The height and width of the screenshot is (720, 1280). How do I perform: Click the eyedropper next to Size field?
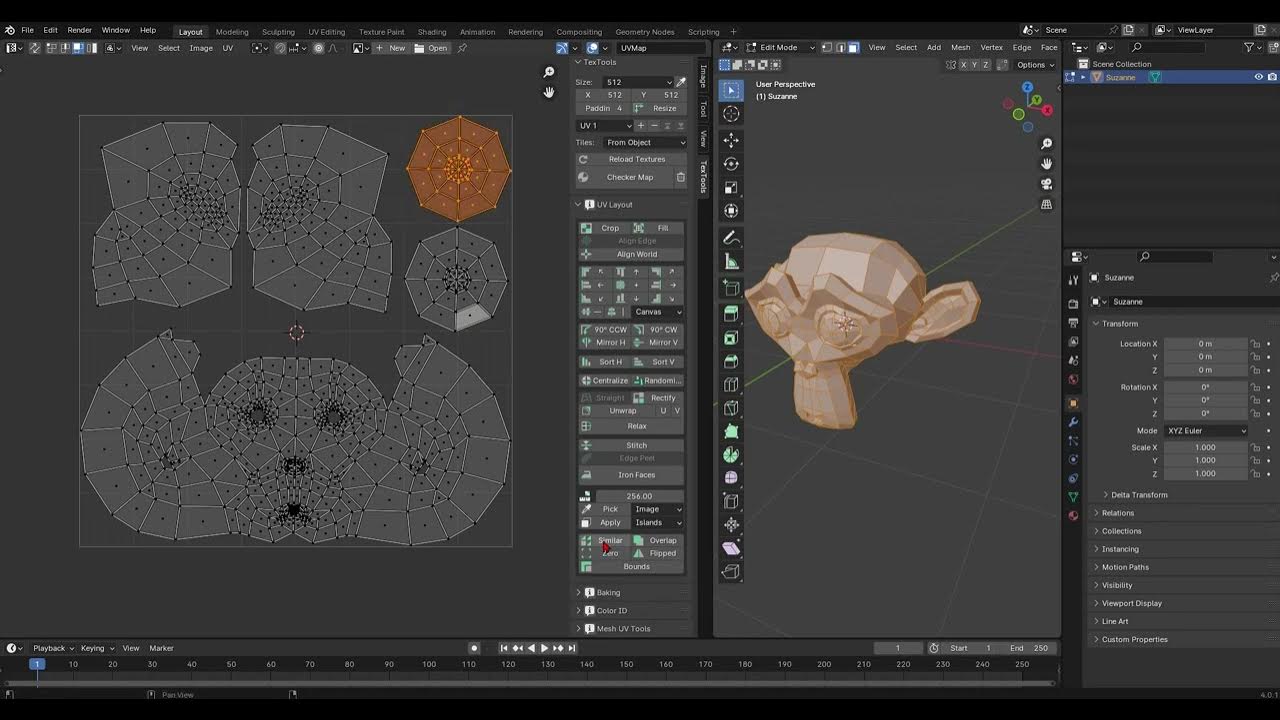[681, 82]
